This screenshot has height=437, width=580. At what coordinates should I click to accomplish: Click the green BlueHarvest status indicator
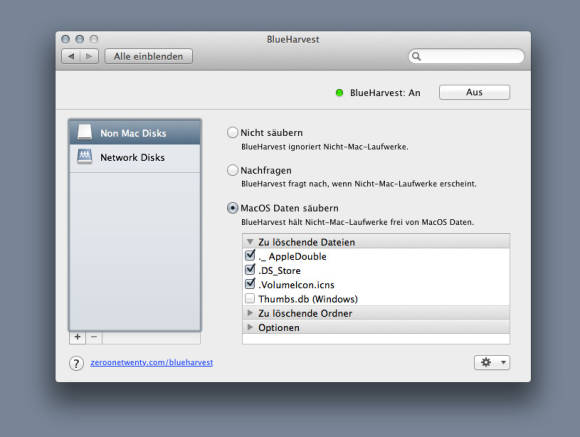pyautogui.click(x=339, y=93)
